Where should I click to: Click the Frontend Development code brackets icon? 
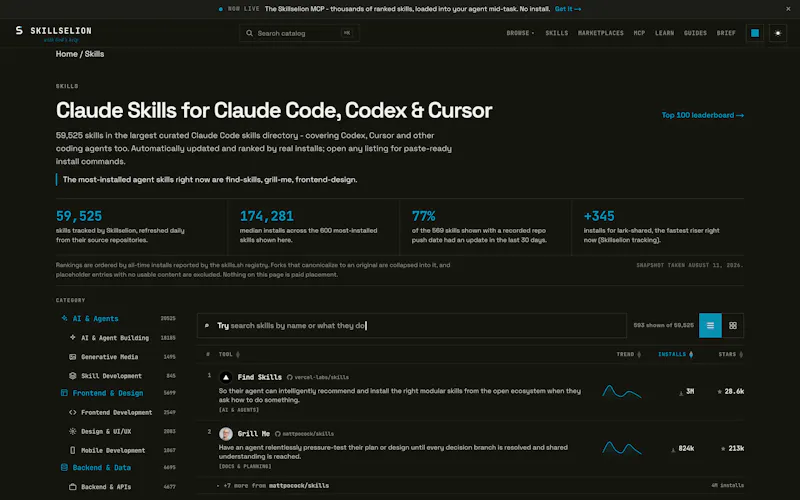click(72, 412)
